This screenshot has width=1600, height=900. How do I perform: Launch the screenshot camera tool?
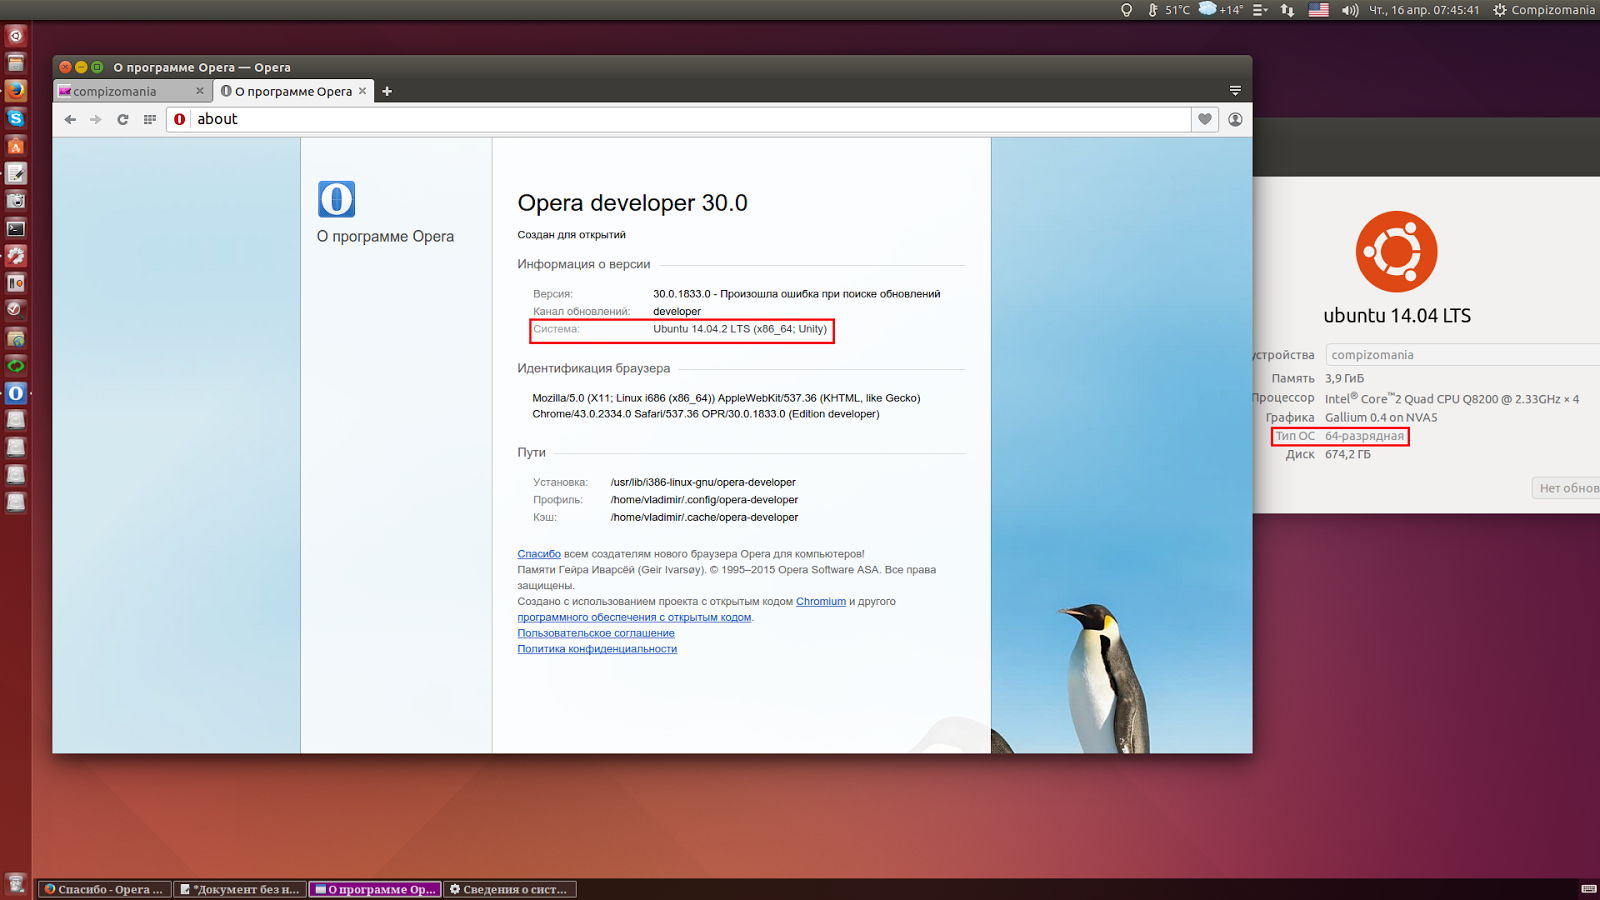(x=15, y=201)
